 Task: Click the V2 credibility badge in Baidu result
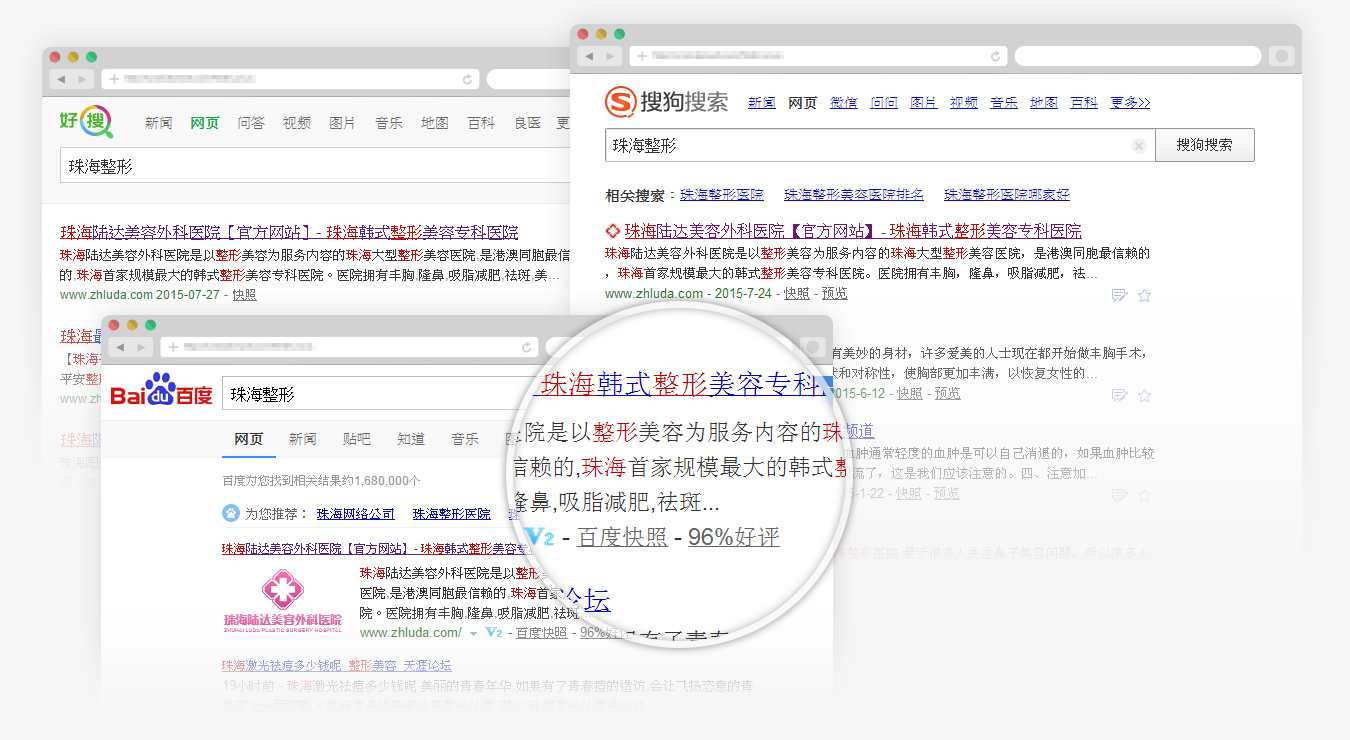tap(493, 633)
